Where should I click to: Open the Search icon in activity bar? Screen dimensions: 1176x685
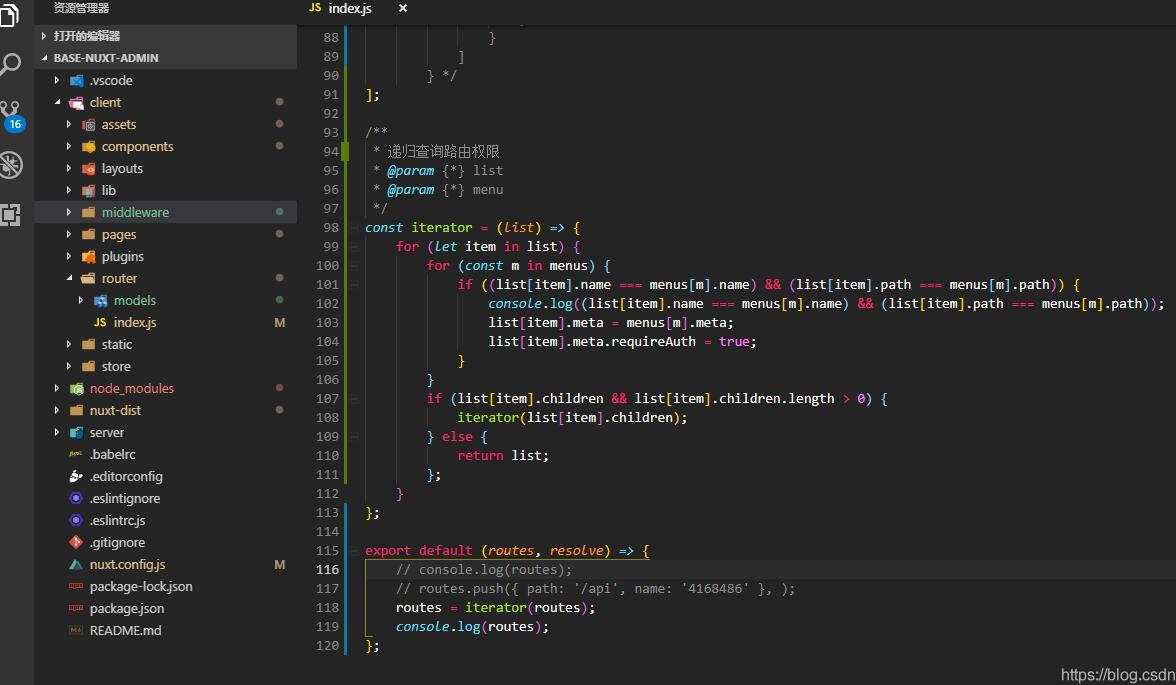click(x=10, y=65)
